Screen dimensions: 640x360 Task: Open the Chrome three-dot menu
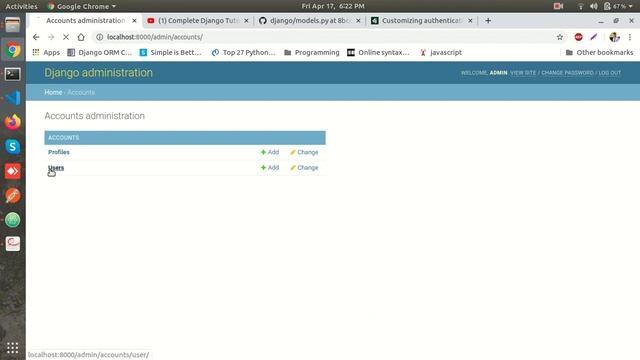tap(630, 37)
